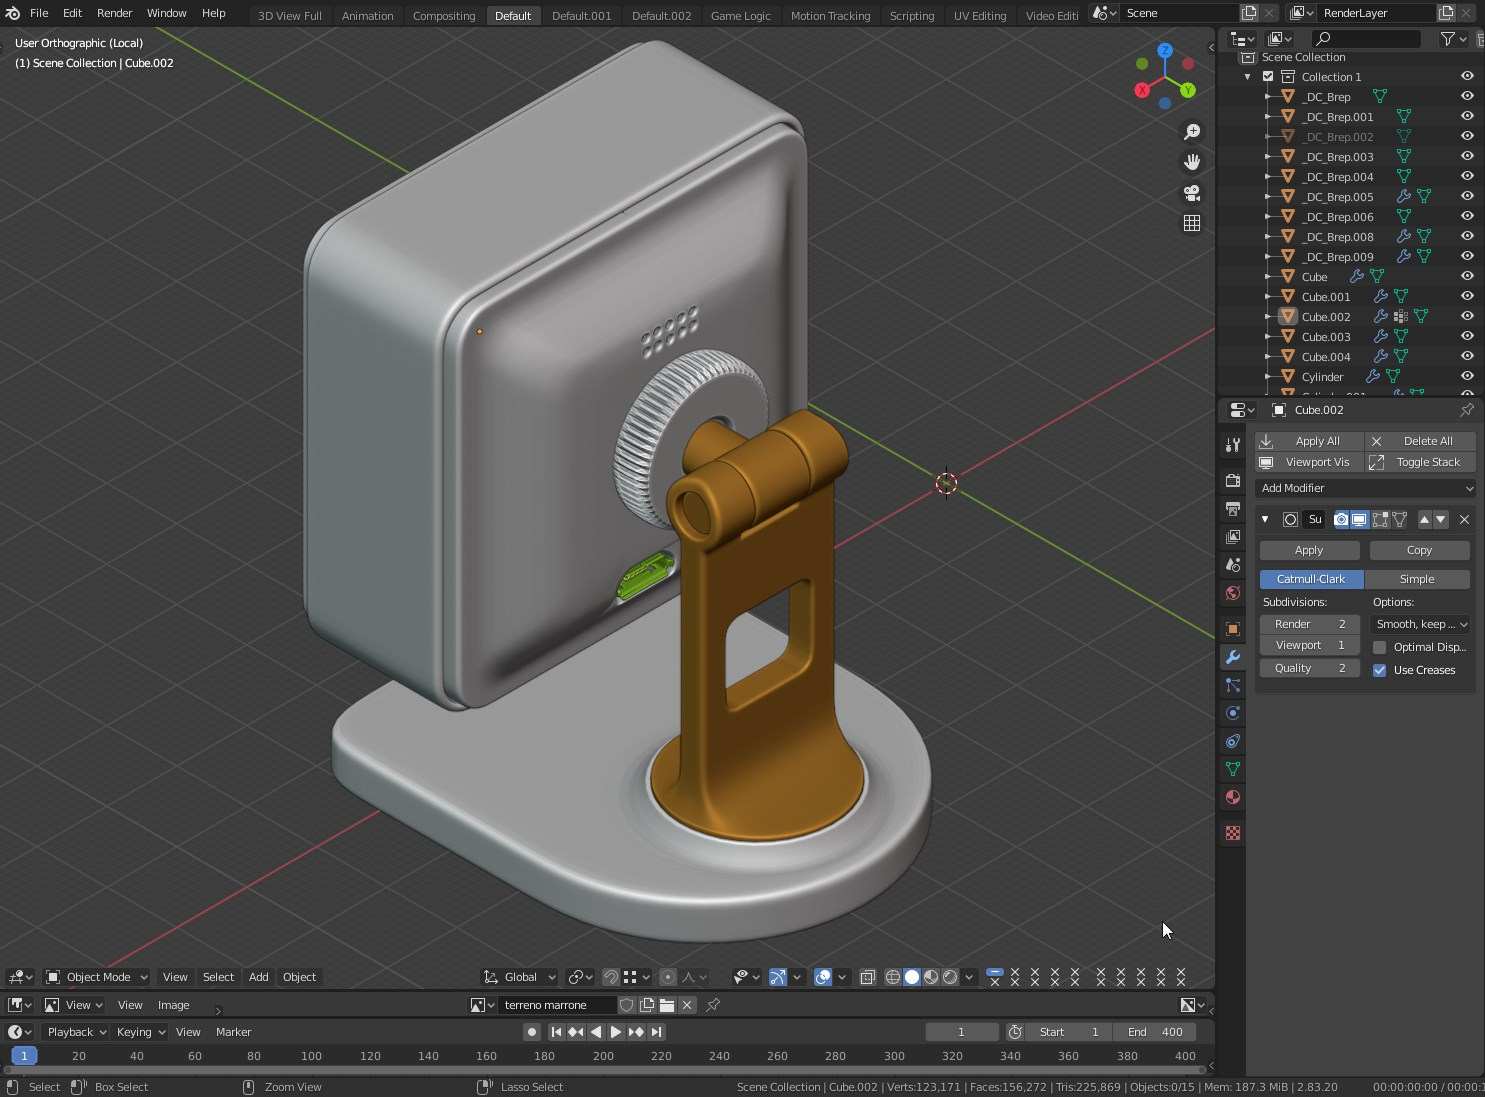Image resolution: width=1485 pixels, height=1097 pixels.
Task: Click the zoom magnifier viewport icon
Action: (1191, 132)
